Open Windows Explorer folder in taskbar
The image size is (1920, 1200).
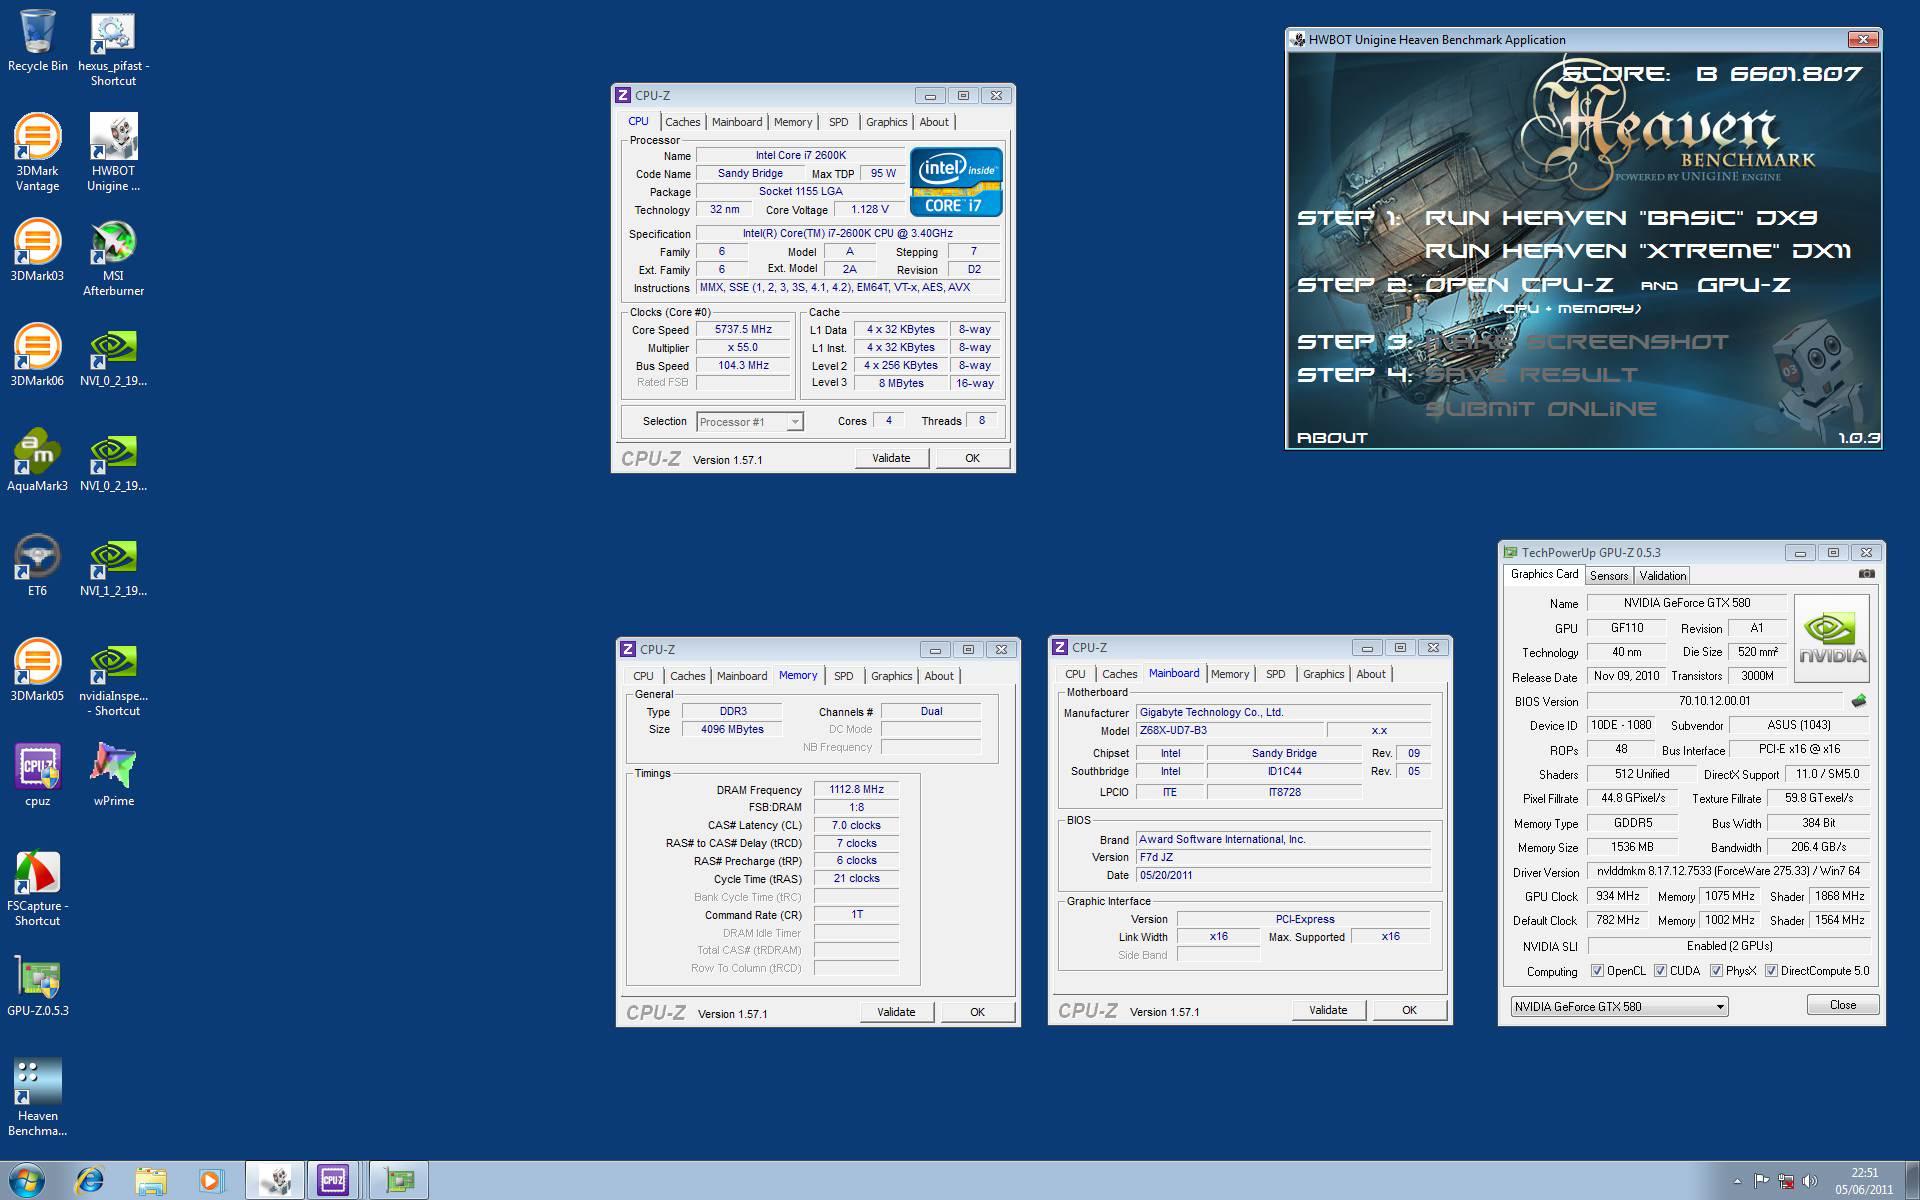point(150,1181)
